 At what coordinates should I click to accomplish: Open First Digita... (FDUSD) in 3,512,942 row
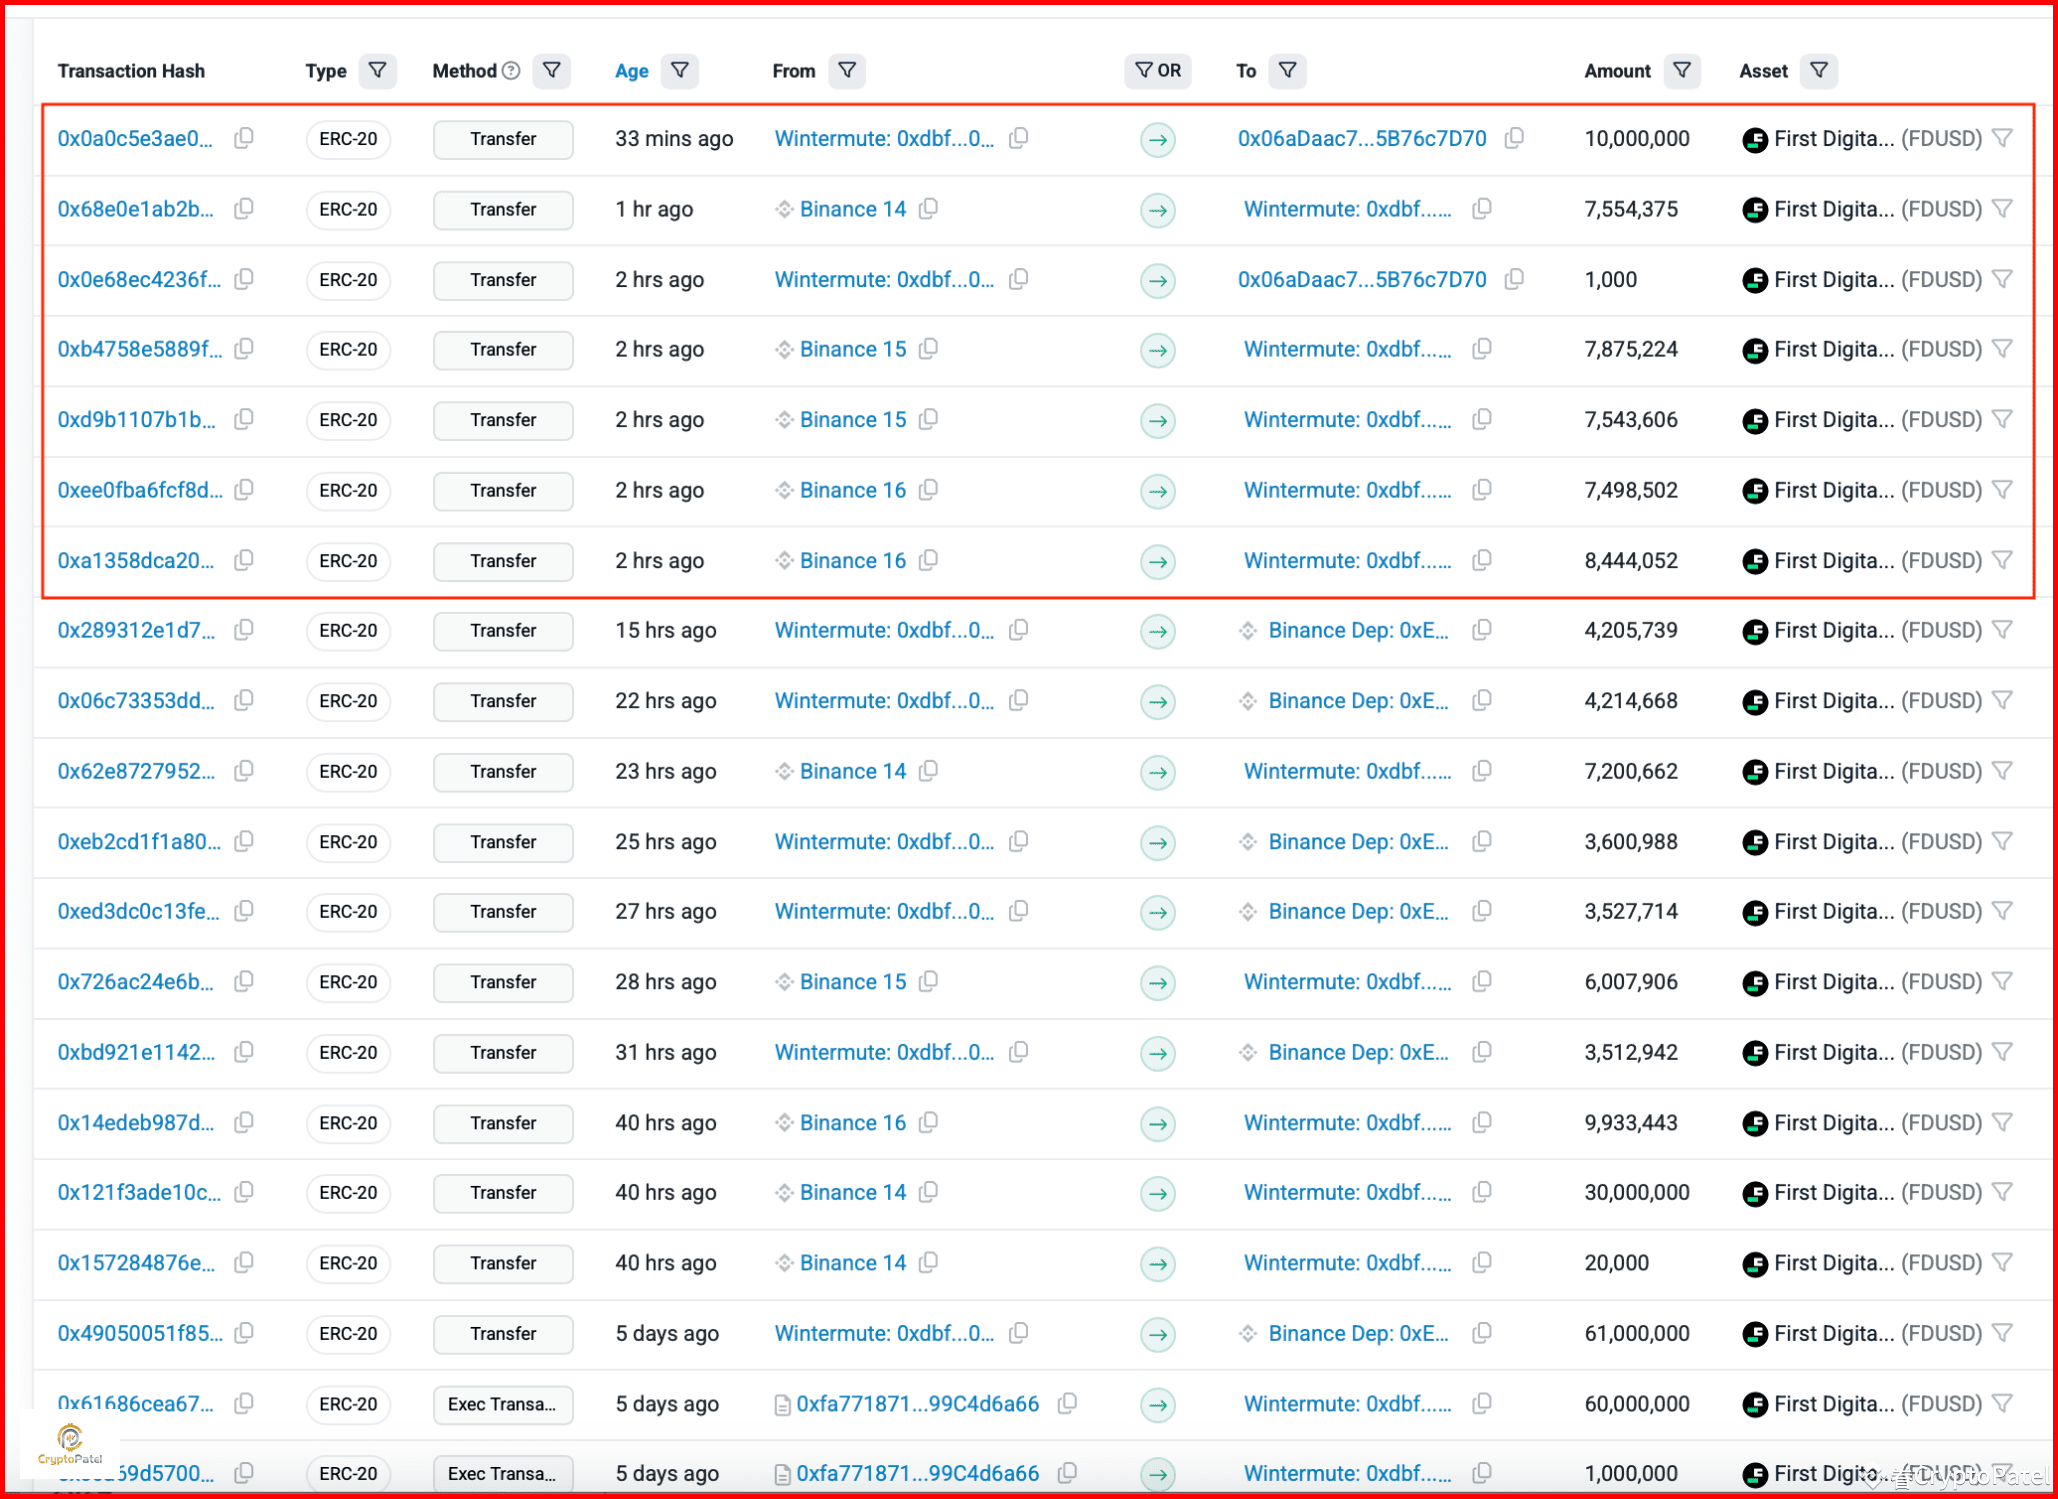tap(1878, 1052)
